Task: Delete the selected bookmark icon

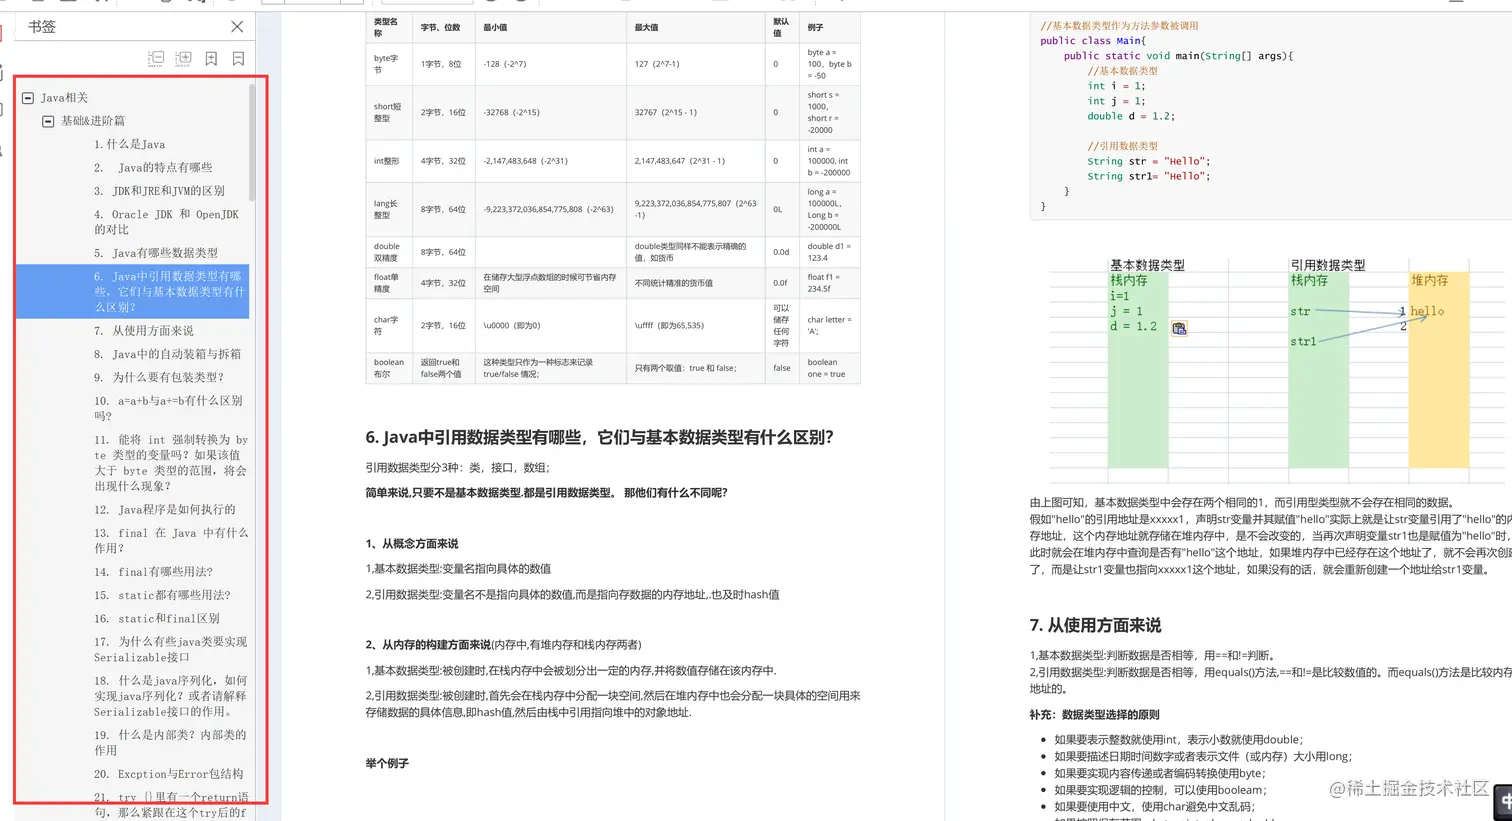Action: point(238,59)
